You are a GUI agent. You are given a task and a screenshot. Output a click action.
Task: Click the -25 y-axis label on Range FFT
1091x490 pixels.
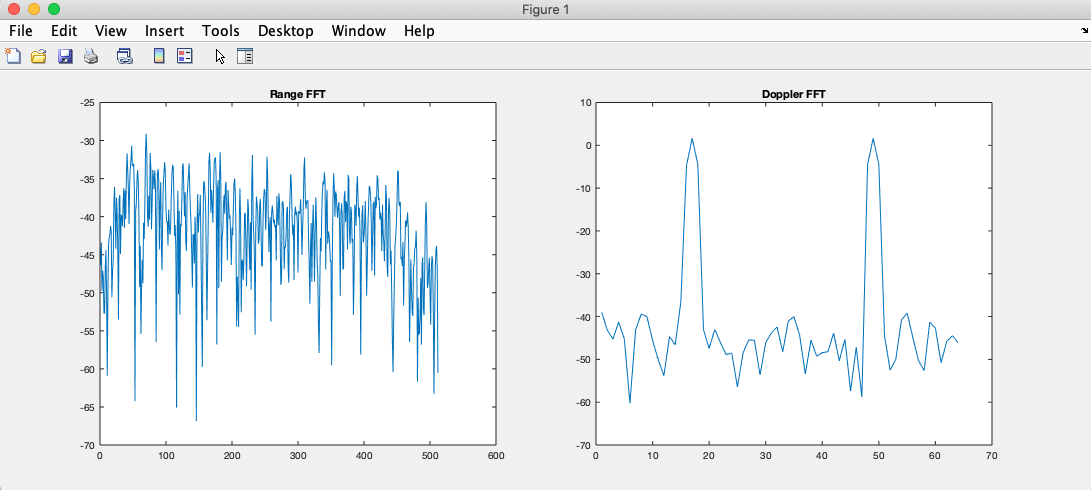(88, 103)
